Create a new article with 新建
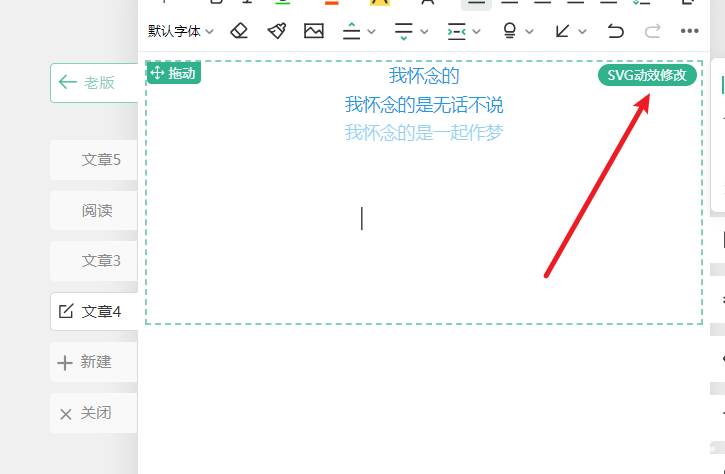The height and width of the screenshot is (474, 725). tap(94, 362)
